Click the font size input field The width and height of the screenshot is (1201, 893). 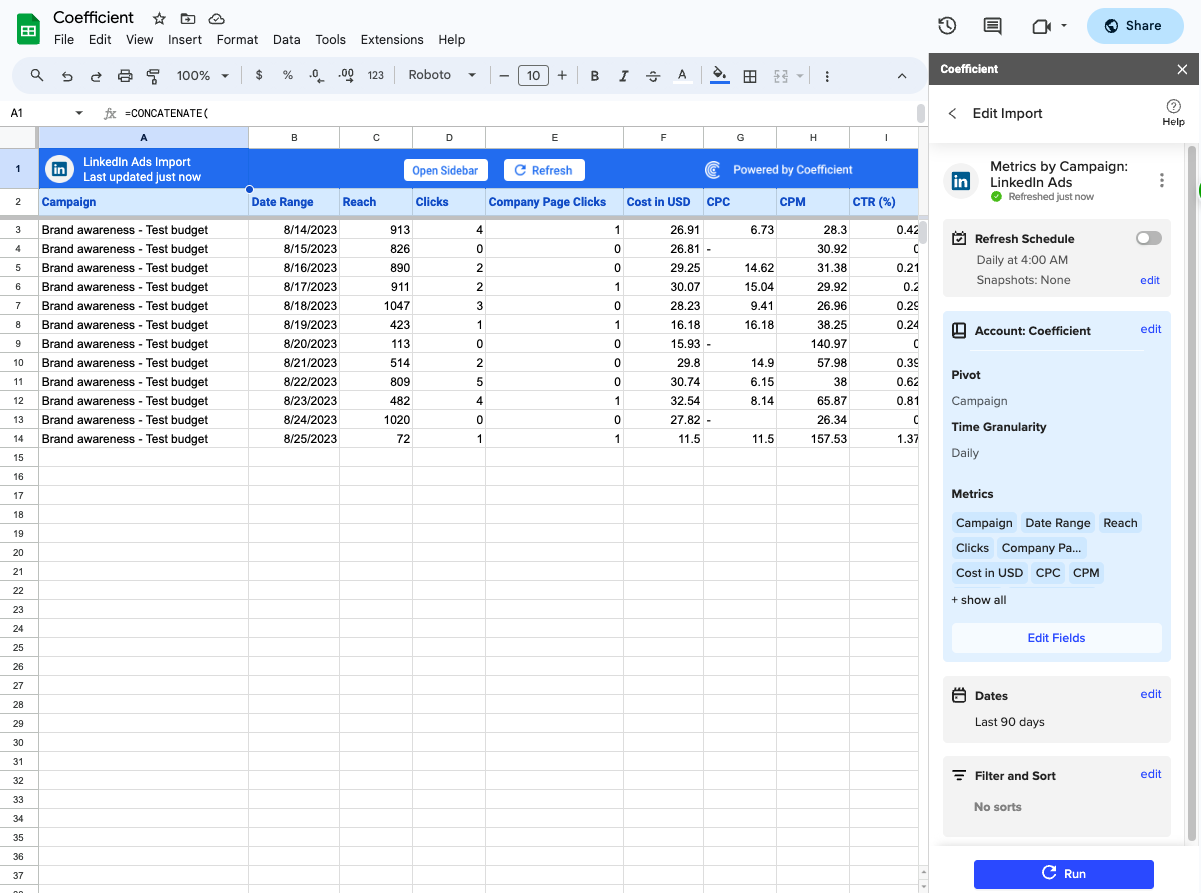pyautogui.click(x=533, y=75)
